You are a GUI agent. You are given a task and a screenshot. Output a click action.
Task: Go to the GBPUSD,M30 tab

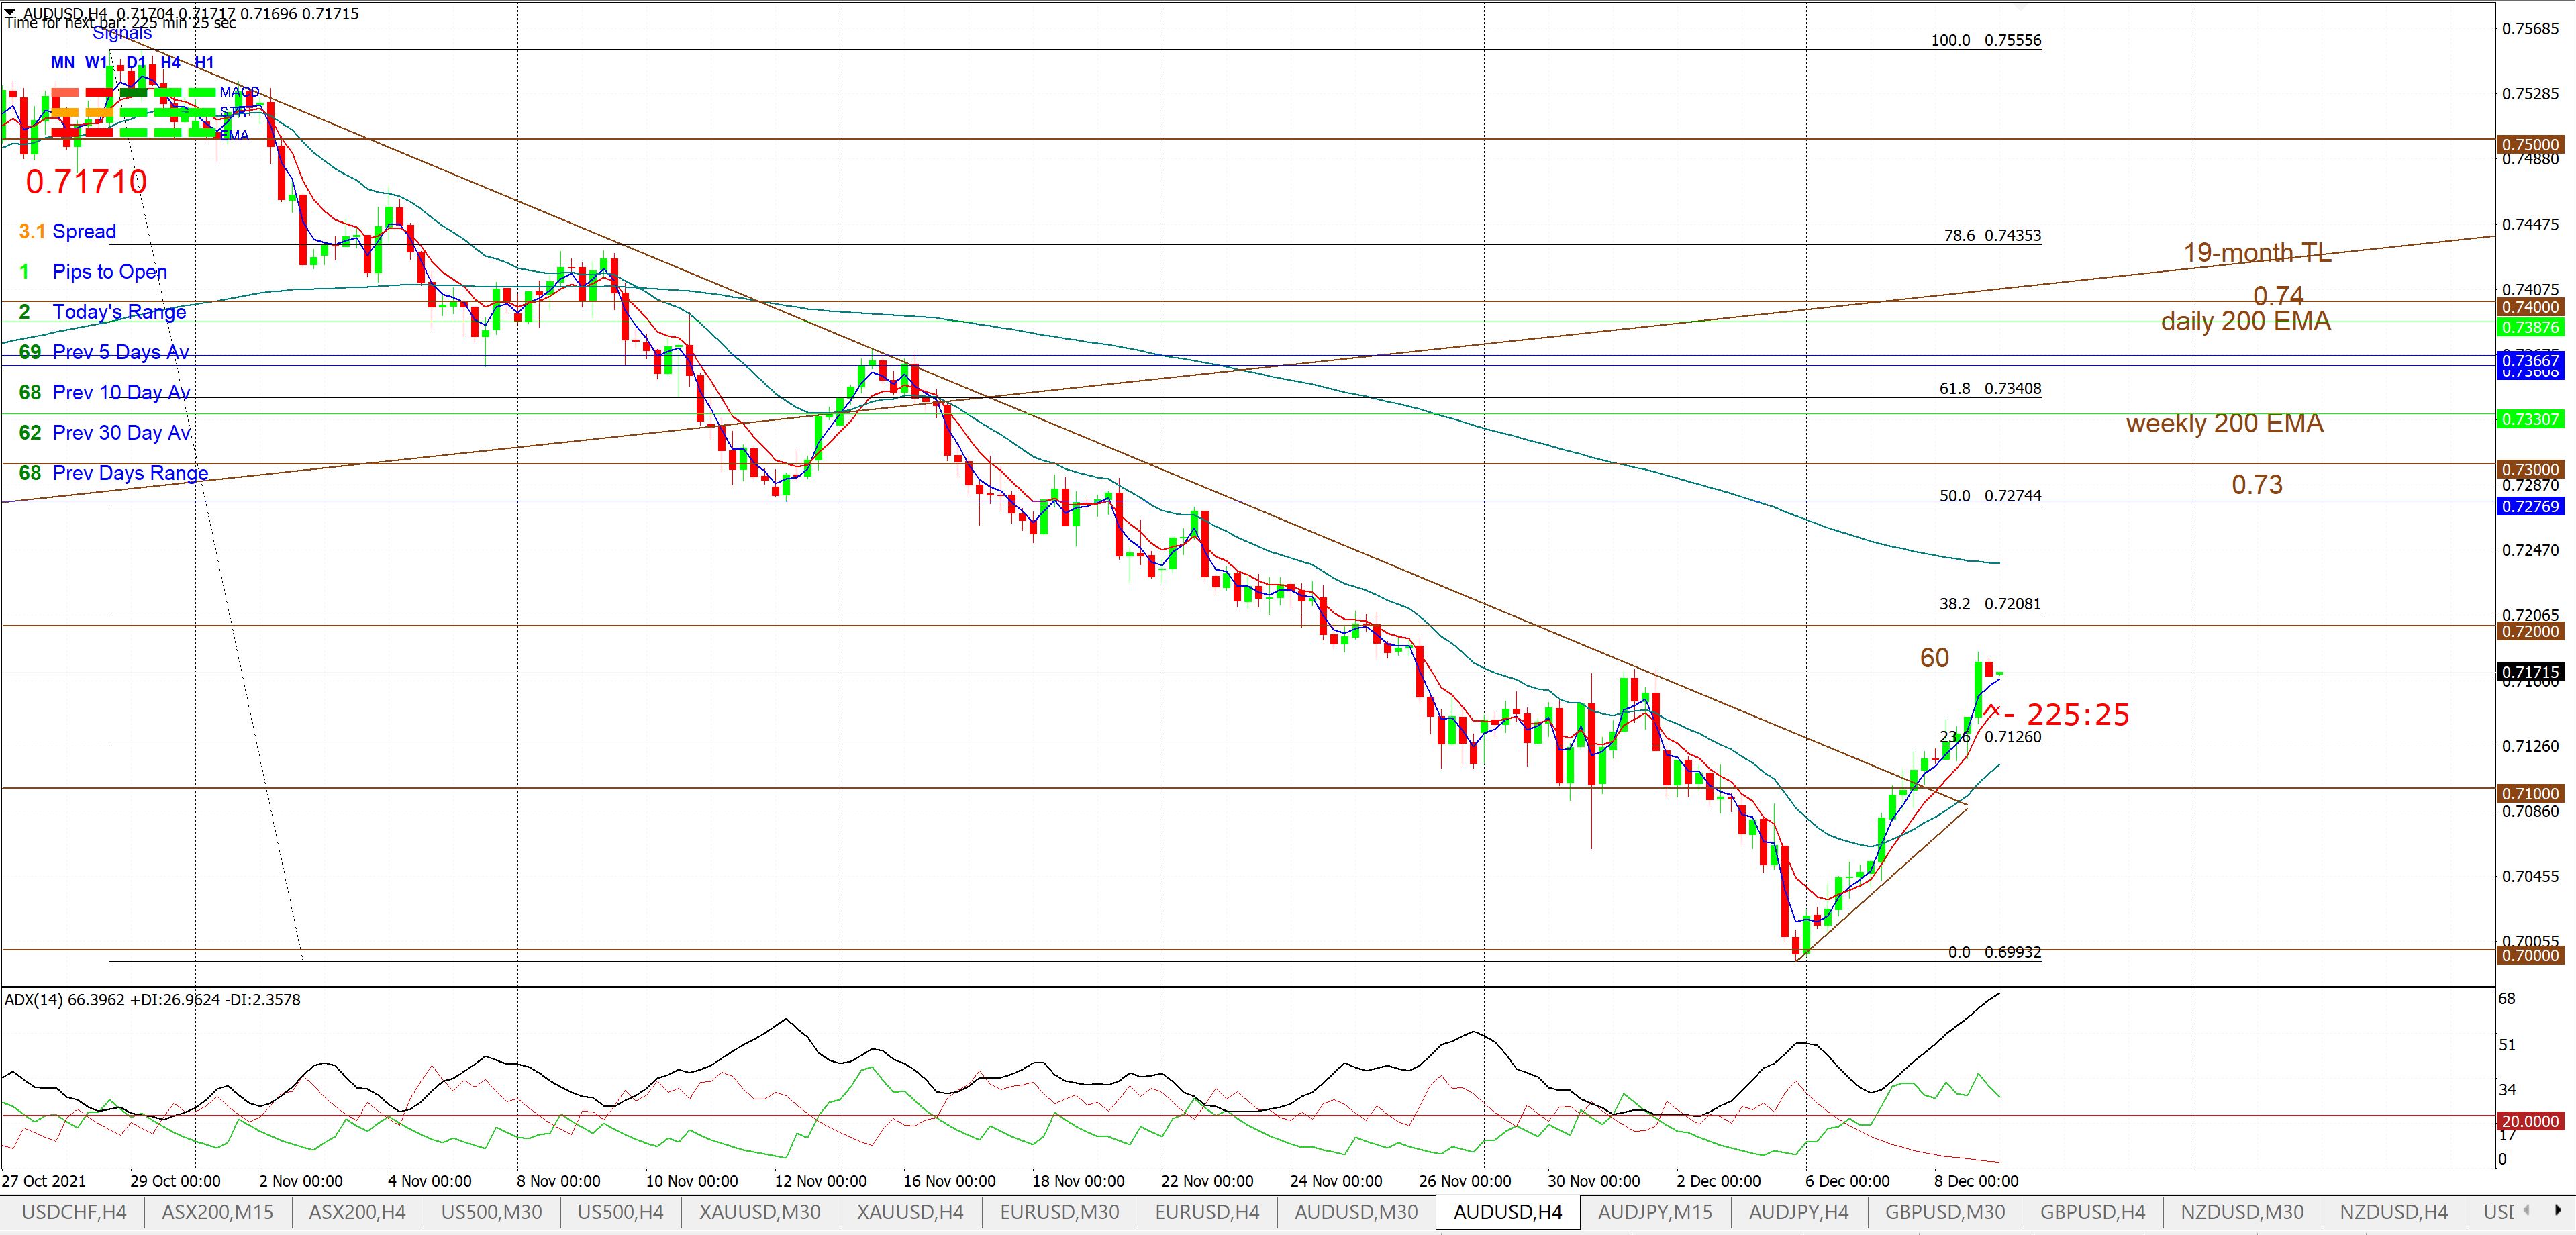point(1945,1212)
